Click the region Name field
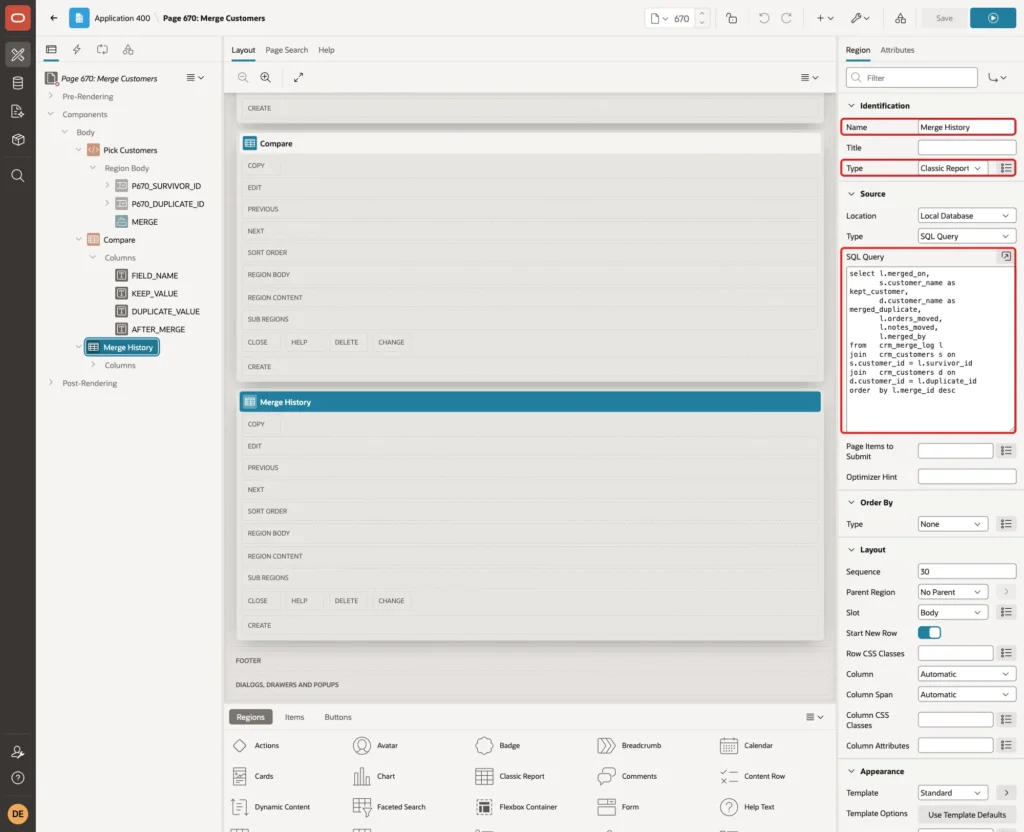 point(967,127)
